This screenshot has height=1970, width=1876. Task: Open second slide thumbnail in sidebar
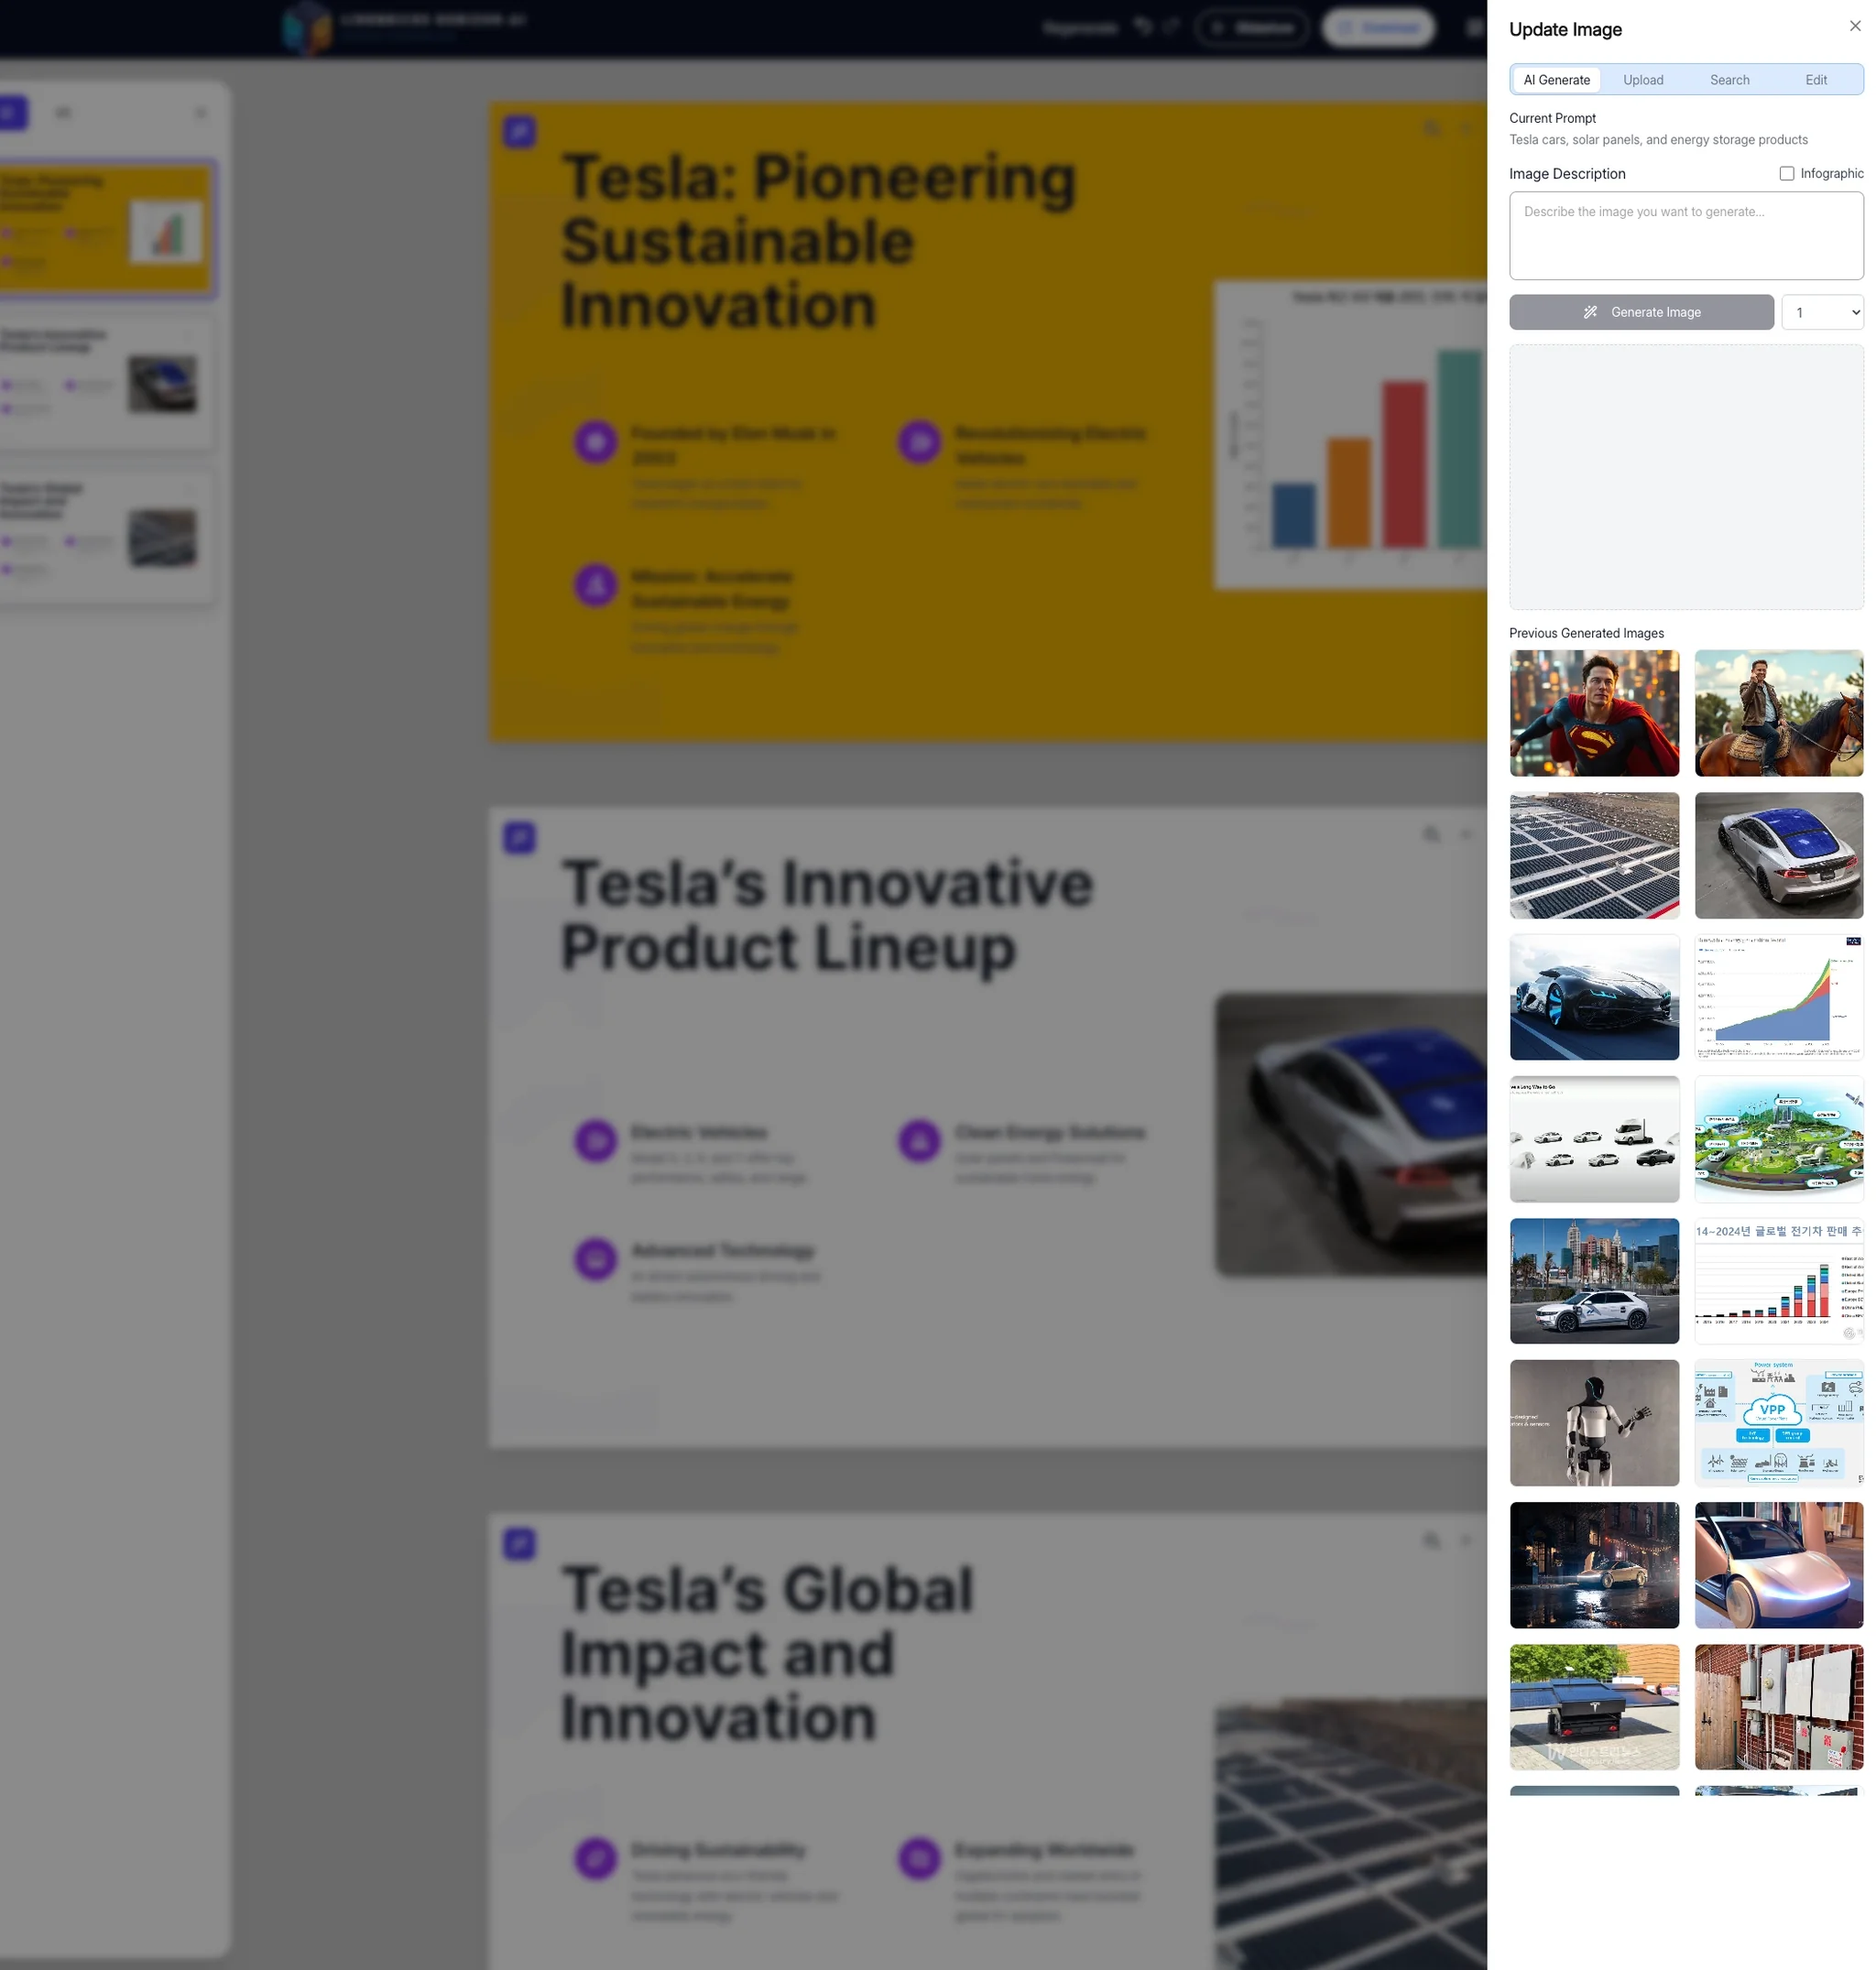pyautogui.click(x=105, y=383)
